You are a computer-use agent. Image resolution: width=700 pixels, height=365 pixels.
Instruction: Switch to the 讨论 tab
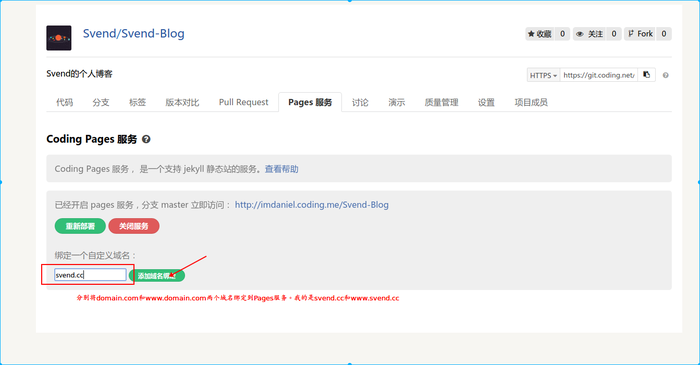(360, 102)
